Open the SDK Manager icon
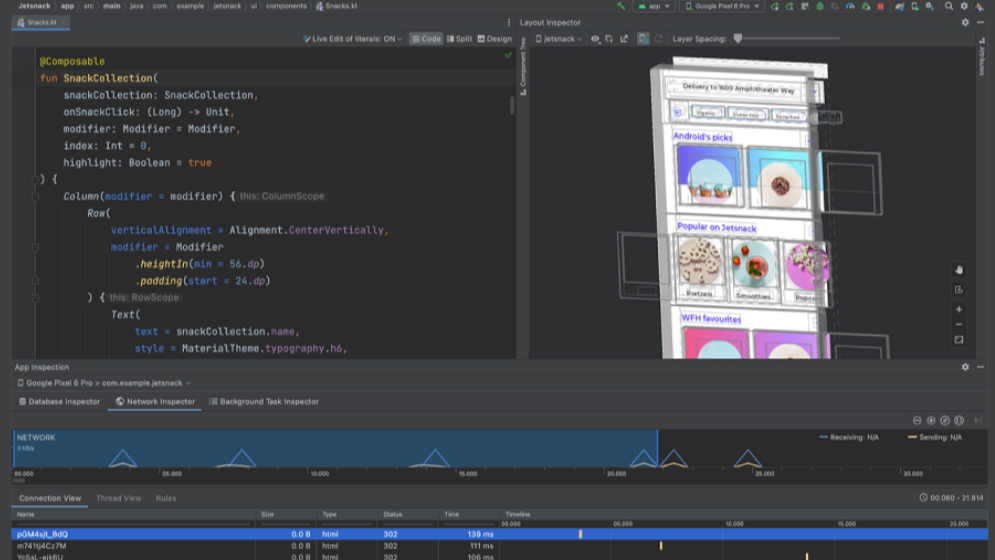This screenshot has height=560, width=995. tap(930, 6)
